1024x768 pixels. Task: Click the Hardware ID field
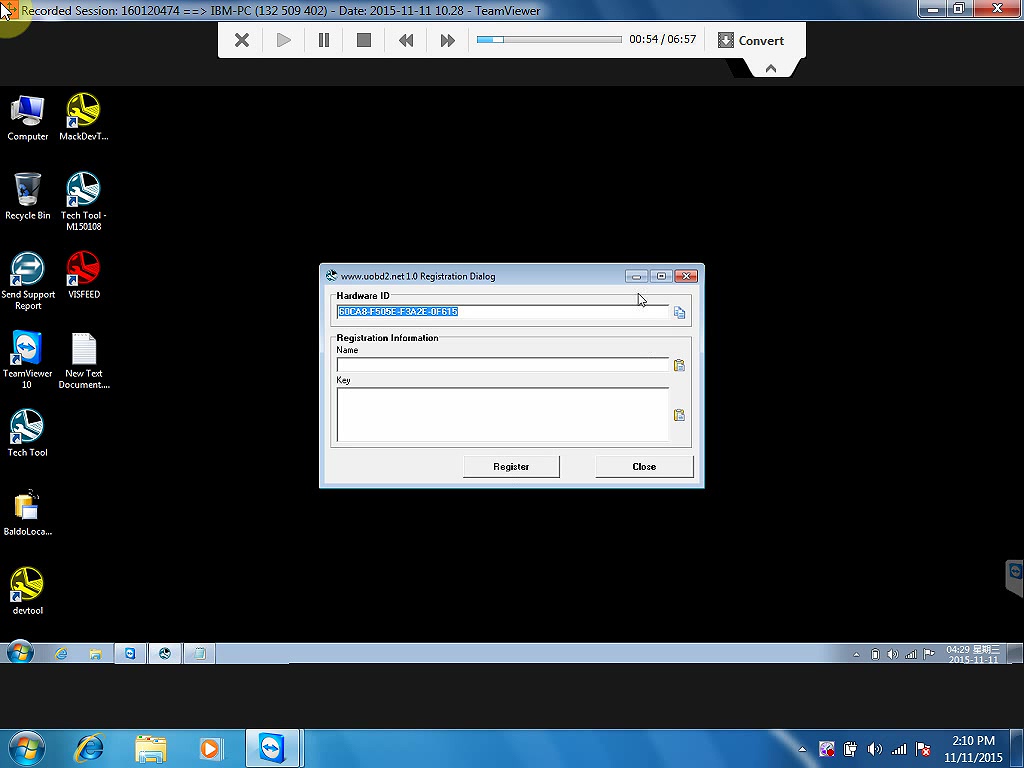click(503, 312)
